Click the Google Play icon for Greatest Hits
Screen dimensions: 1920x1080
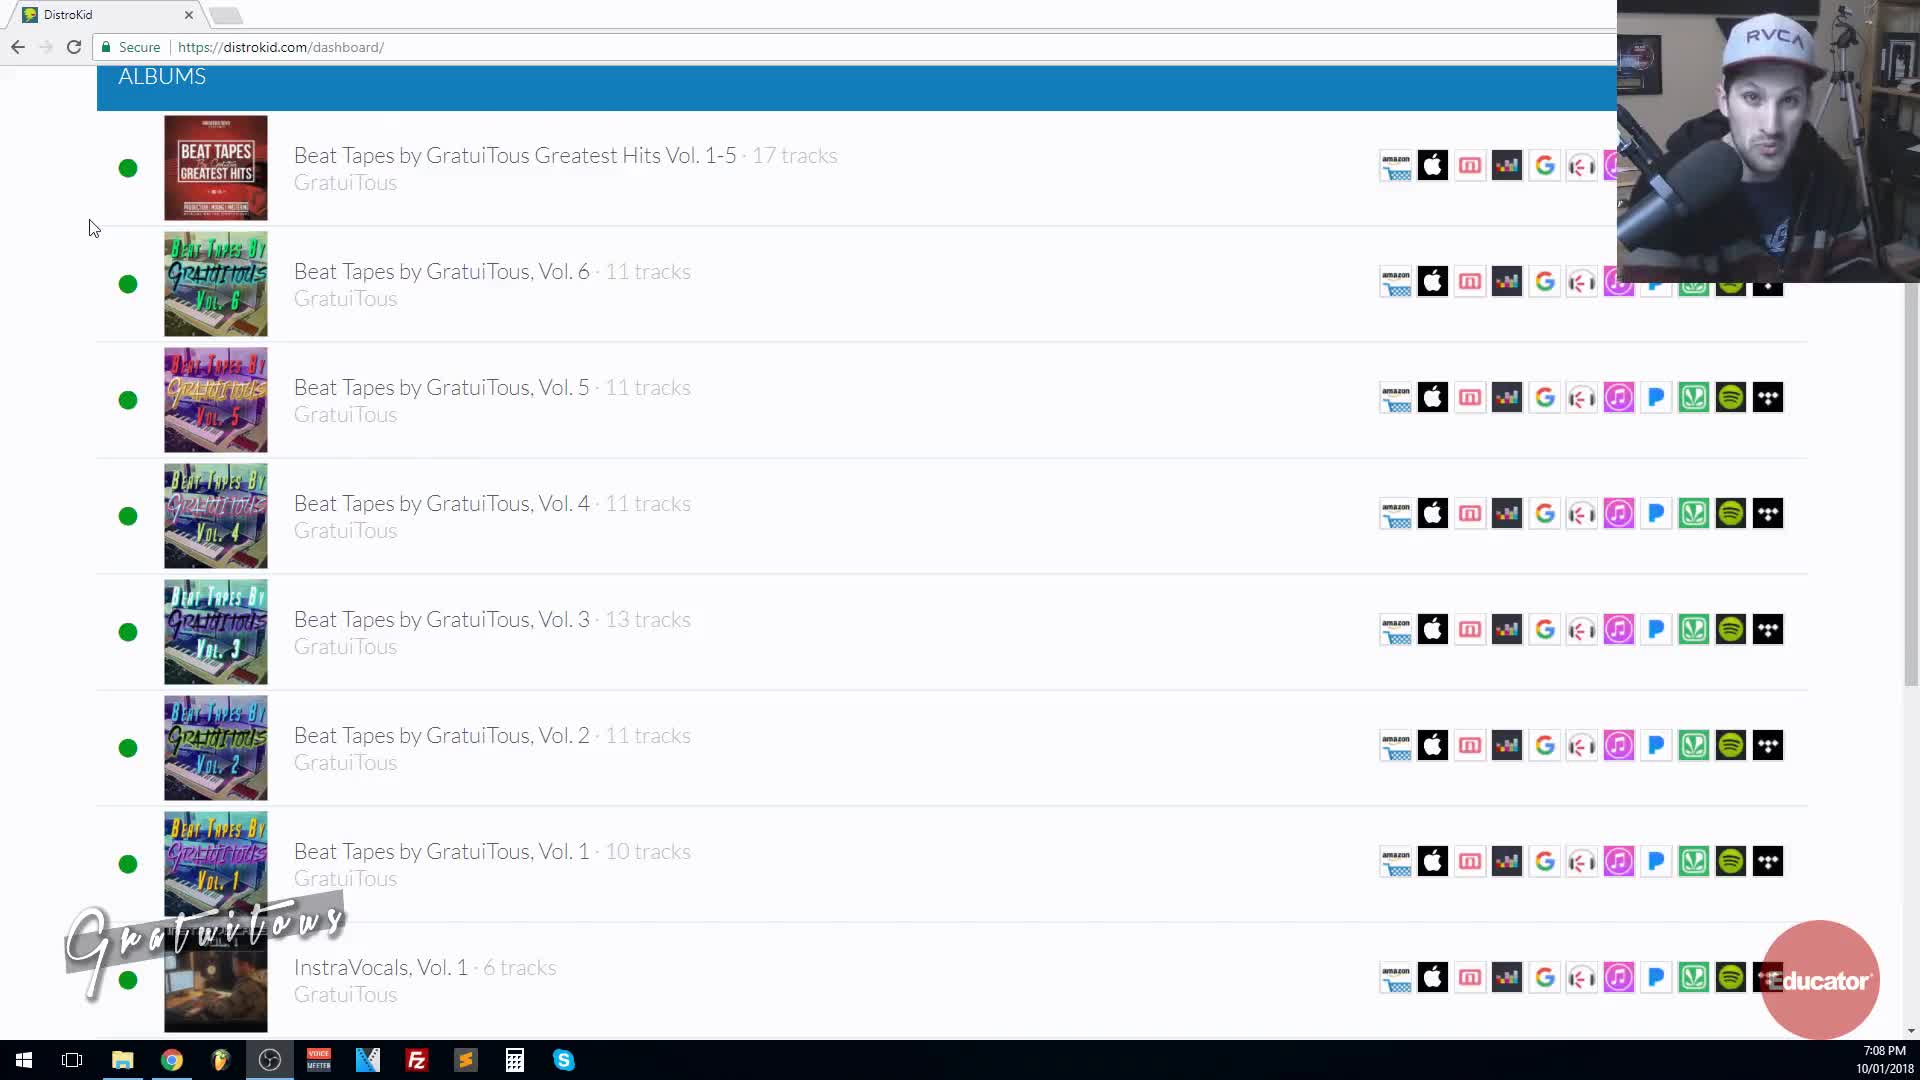click(1544, 166)
